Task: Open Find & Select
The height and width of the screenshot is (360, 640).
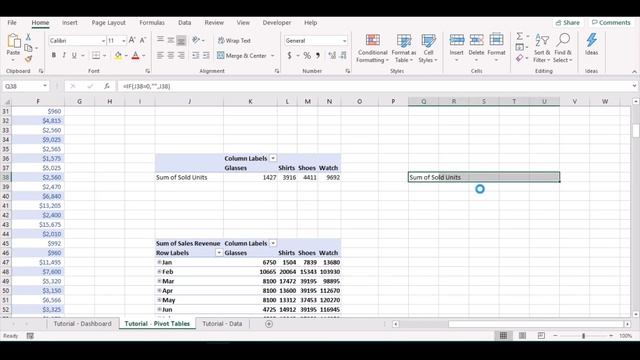Action: (563, 48)
